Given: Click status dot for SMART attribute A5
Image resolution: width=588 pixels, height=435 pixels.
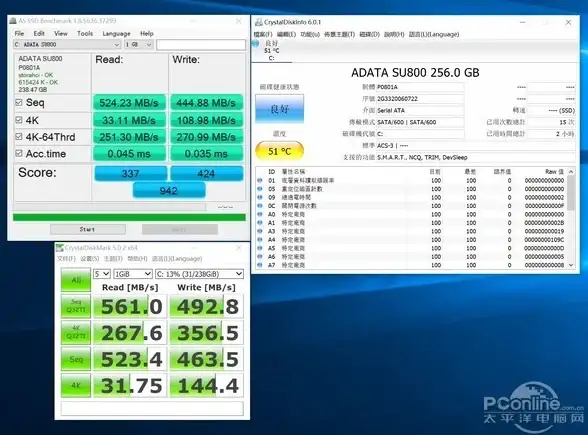Looking at the screenshot, I should tap(260, 248).
